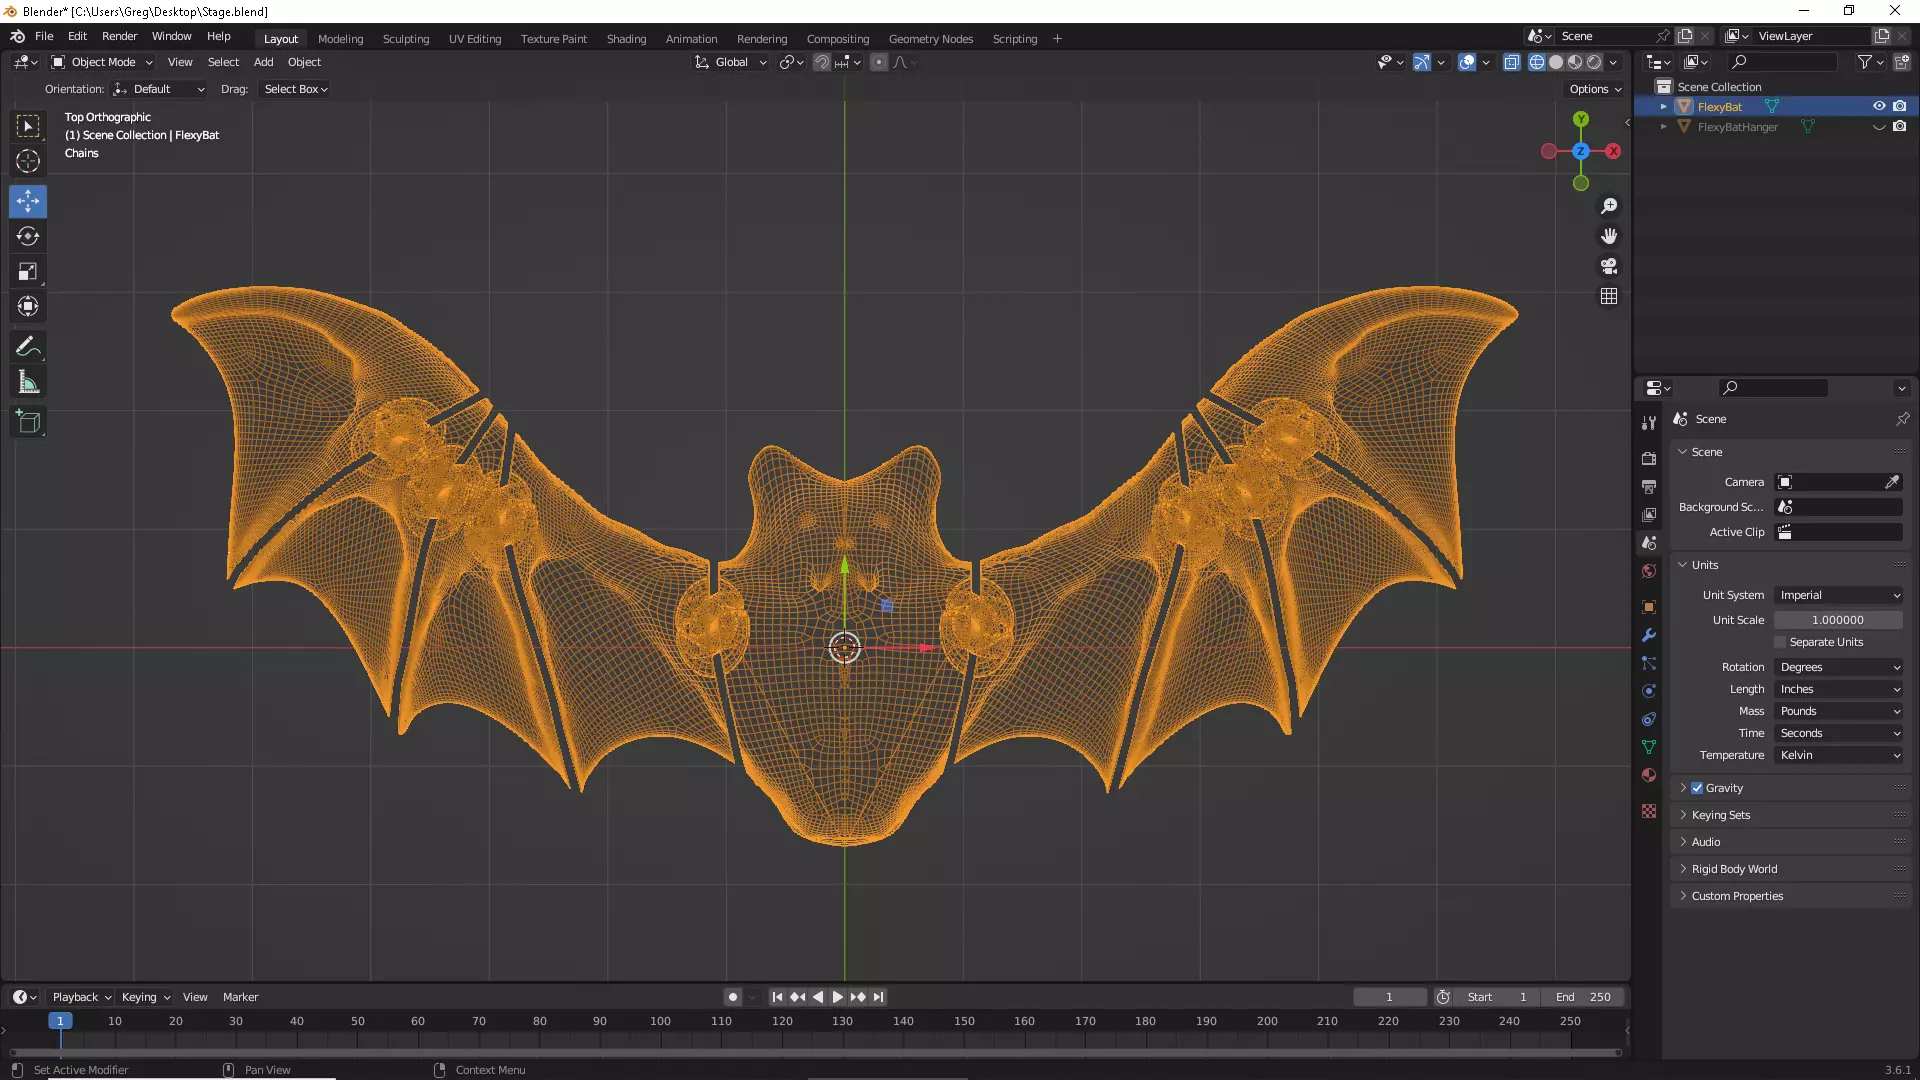Select the Scale tool
Image resolution: width=1920 pixels, height=1080 pixels.
pos(28,271)
